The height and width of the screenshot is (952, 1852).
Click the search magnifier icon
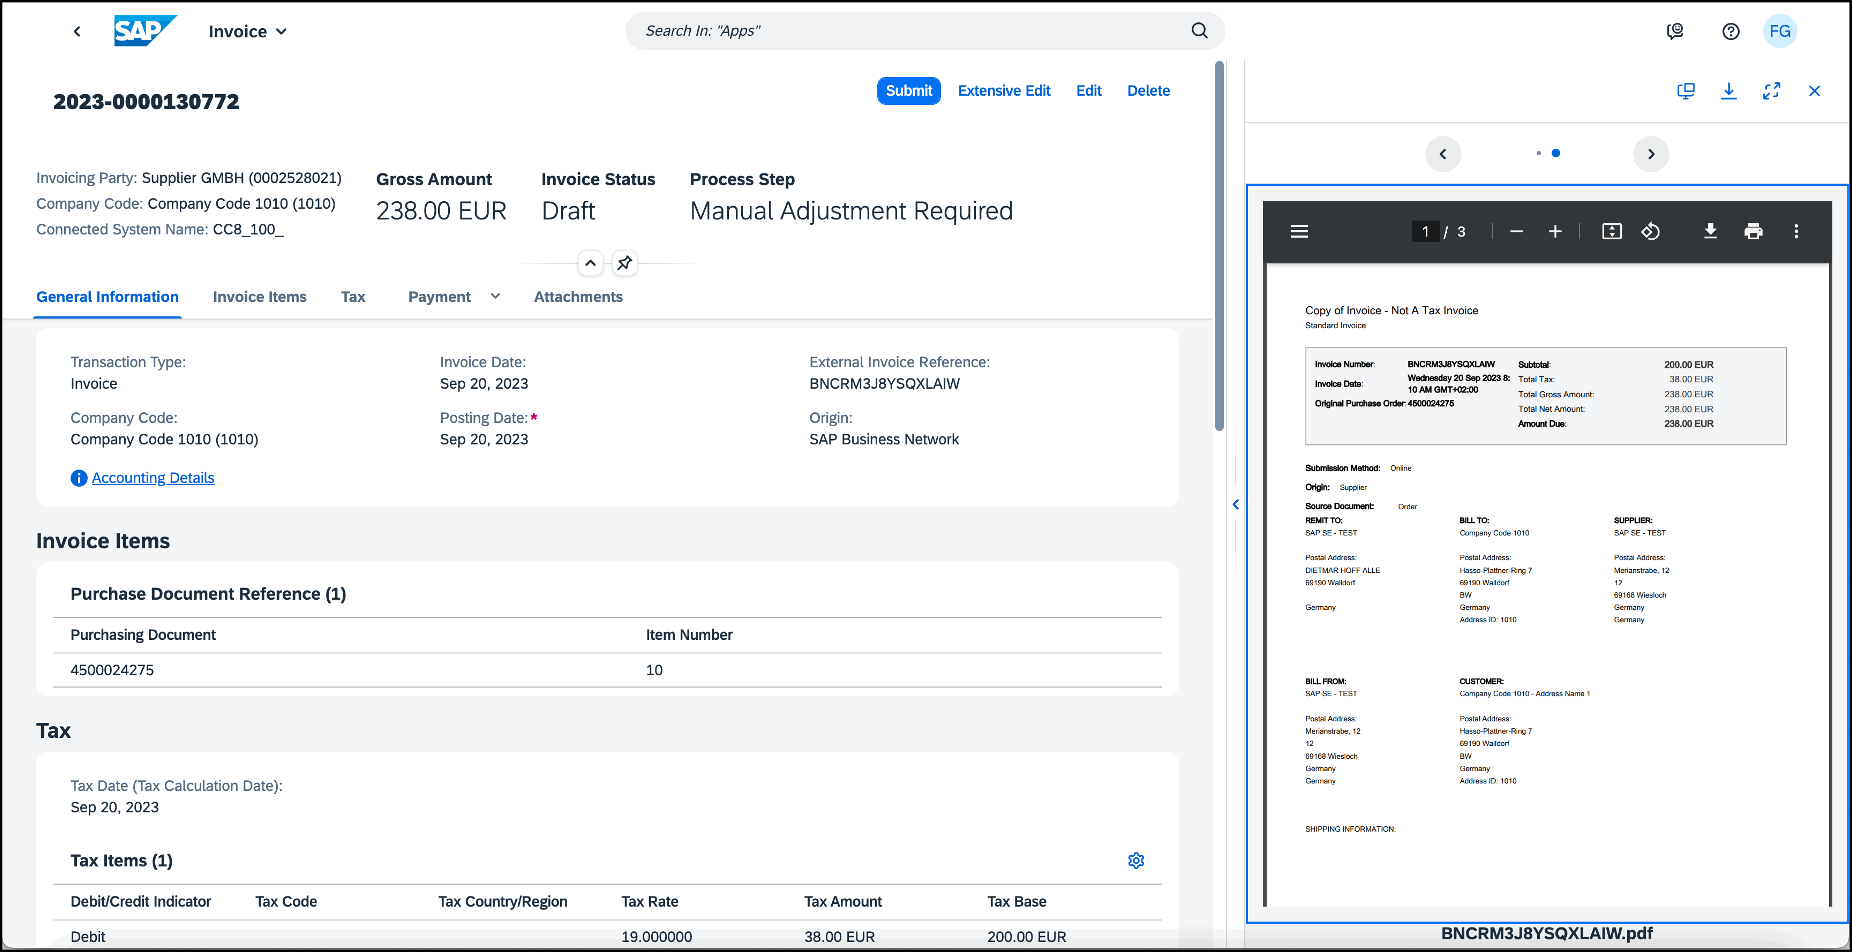[x=1200, y=31]
